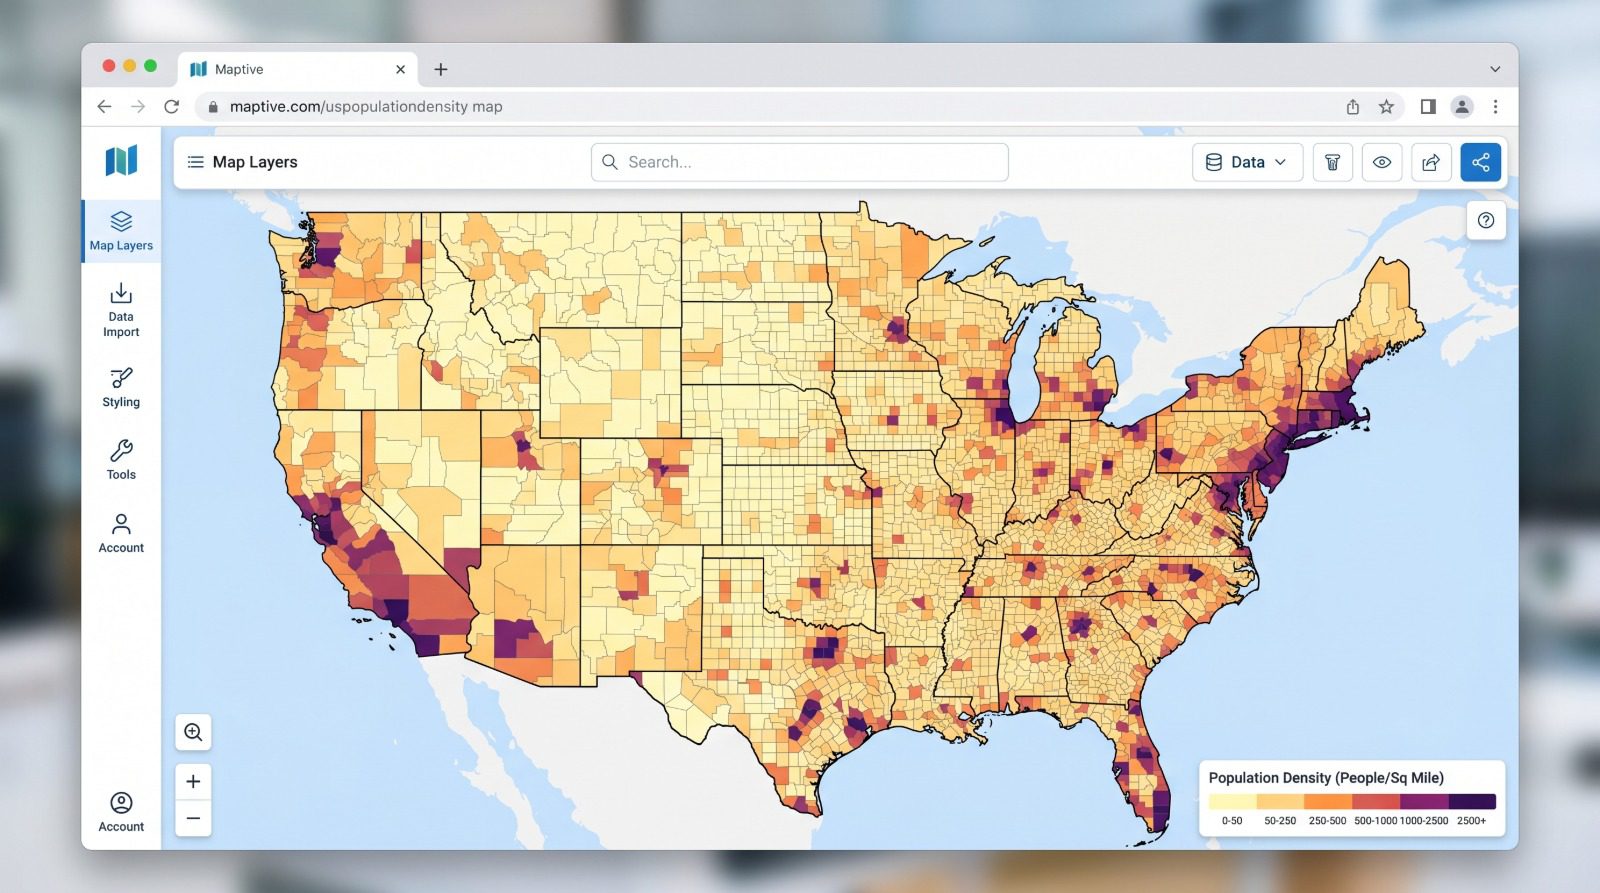Open the Account icon at sidebar bottom

[x=121, y=812]
